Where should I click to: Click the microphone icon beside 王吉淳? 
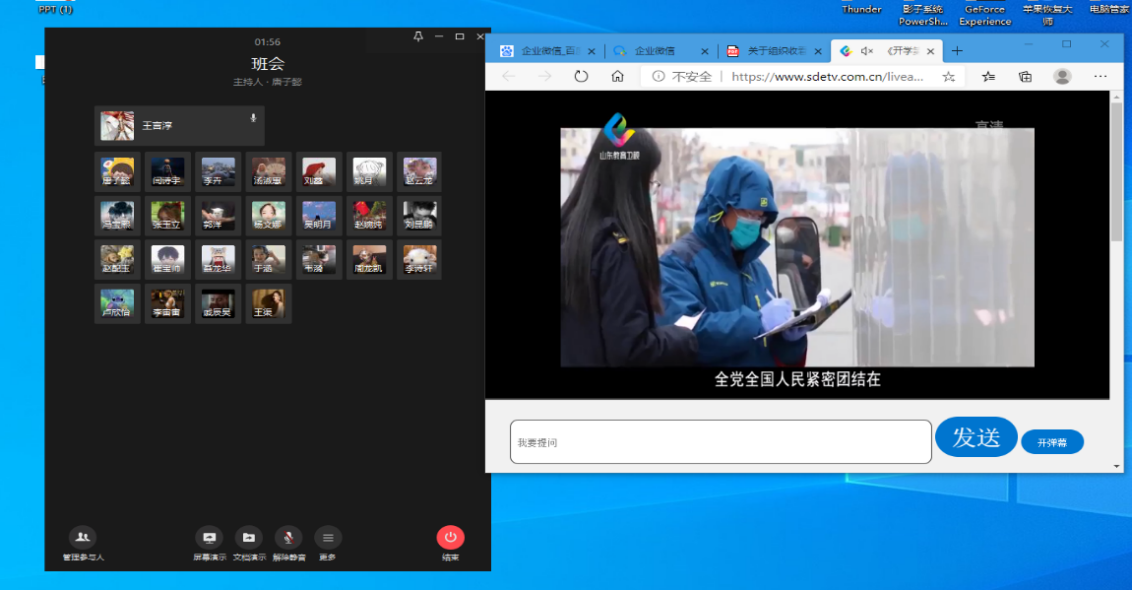pos(253,118)
